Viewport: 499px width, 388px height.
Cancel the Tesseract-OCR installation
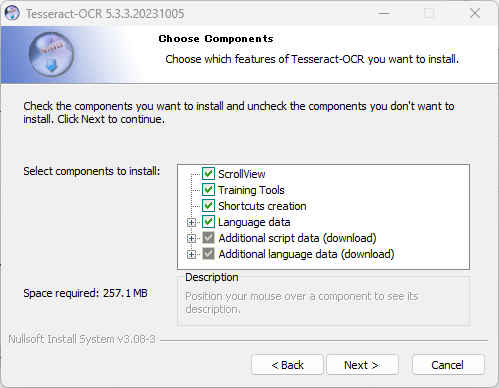(x=448, y=365)
